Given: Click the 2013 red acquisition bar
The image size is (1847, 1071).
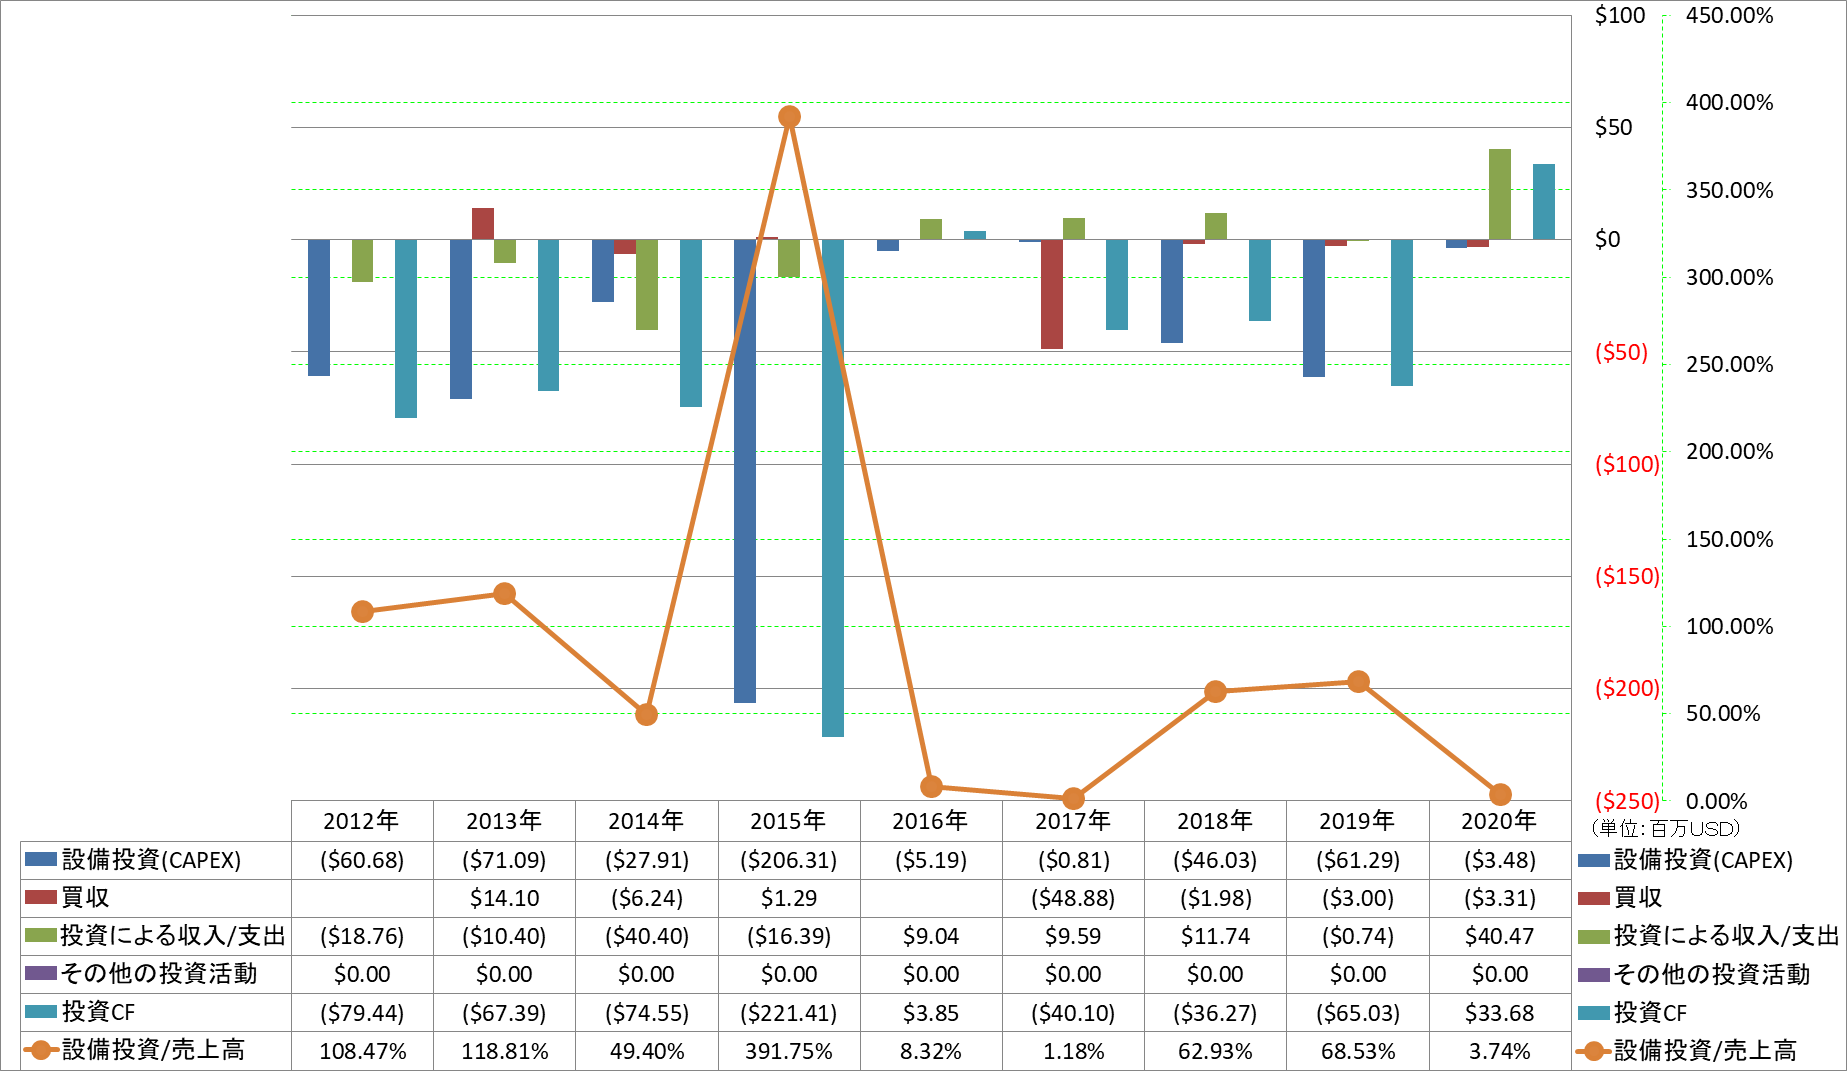Looking at the screenshot, I should coord(483,224).
